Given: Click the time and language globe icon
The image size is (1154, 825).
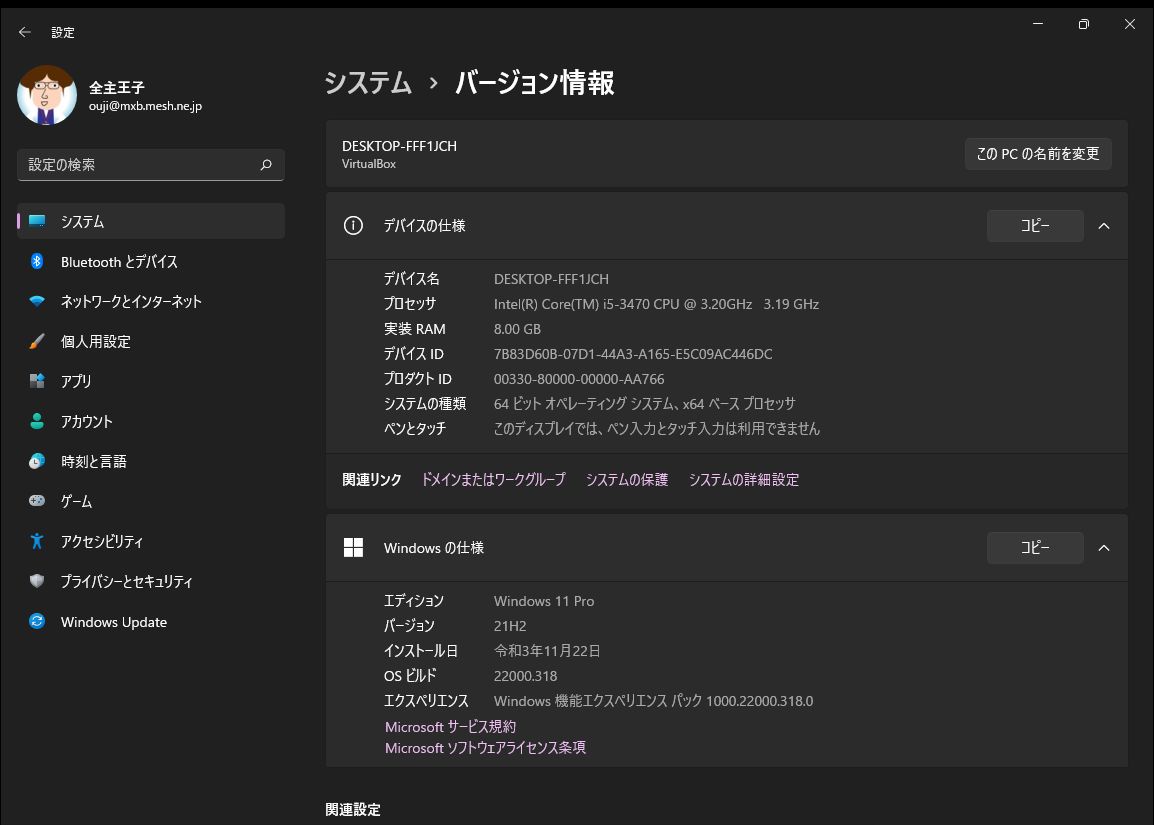Looking at the screenshot, I should [37, 461].
